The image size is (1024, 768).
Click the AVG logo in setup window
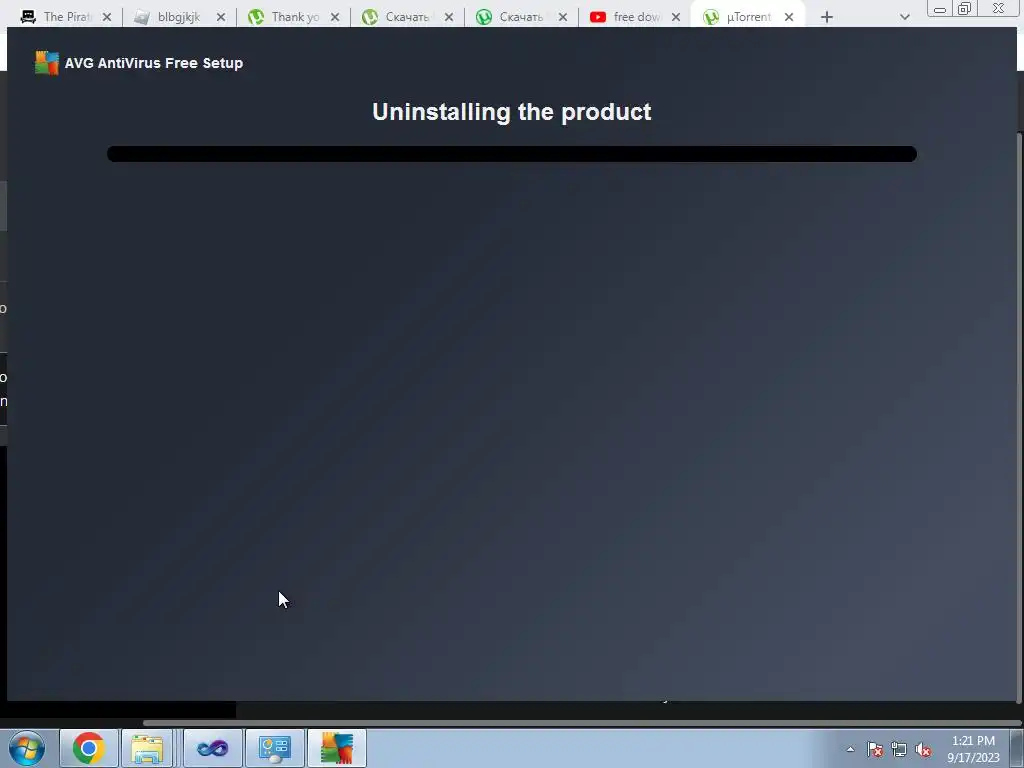(x=47, y=63)
